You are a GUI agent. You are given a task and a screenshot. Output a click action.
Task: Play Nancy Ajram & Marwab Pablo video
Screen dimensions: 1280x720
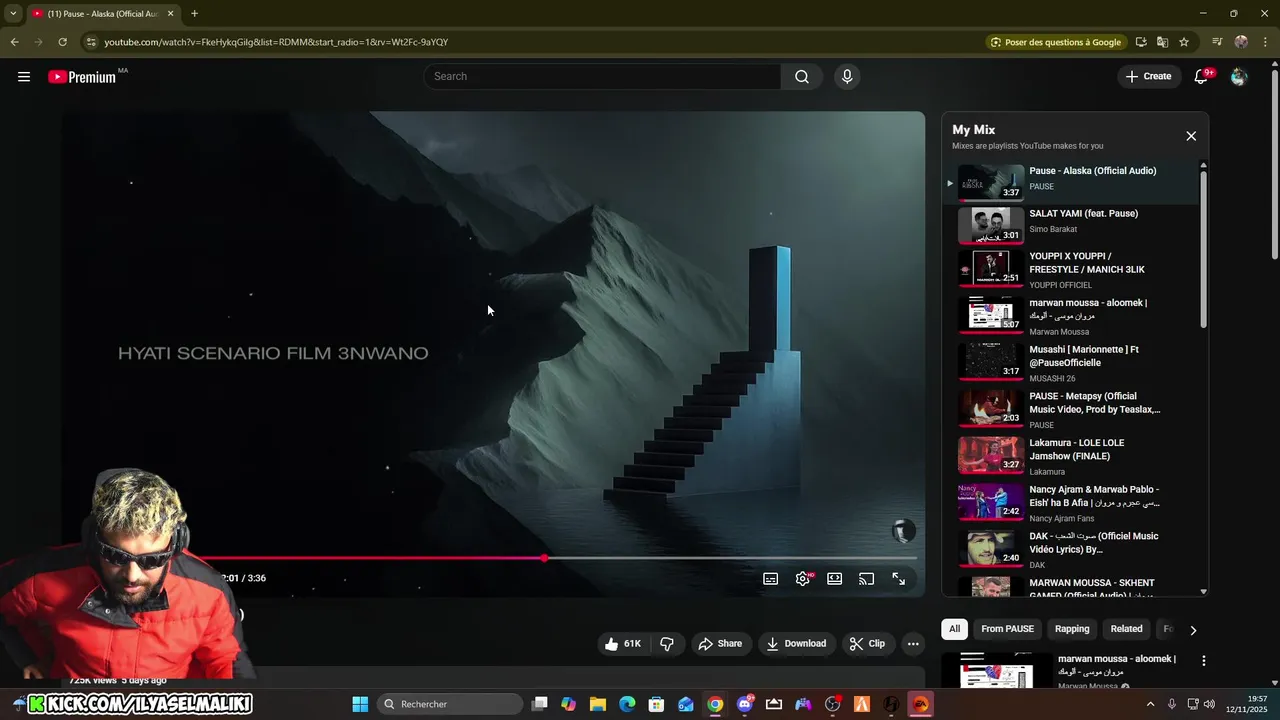click(1071, 502)
